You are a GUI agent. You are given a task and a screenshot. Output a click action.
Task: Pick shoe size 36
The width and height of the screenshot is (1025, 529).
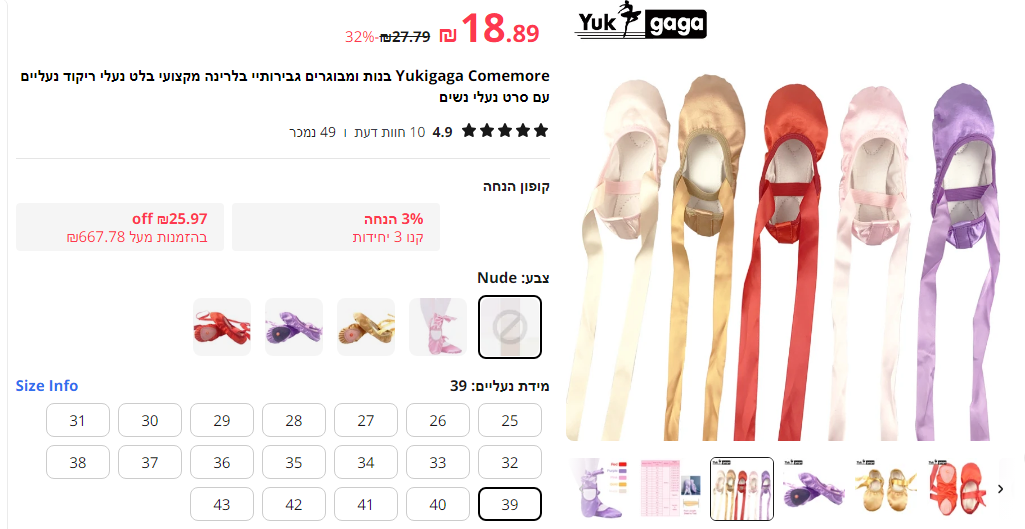(x=222, y=462)
